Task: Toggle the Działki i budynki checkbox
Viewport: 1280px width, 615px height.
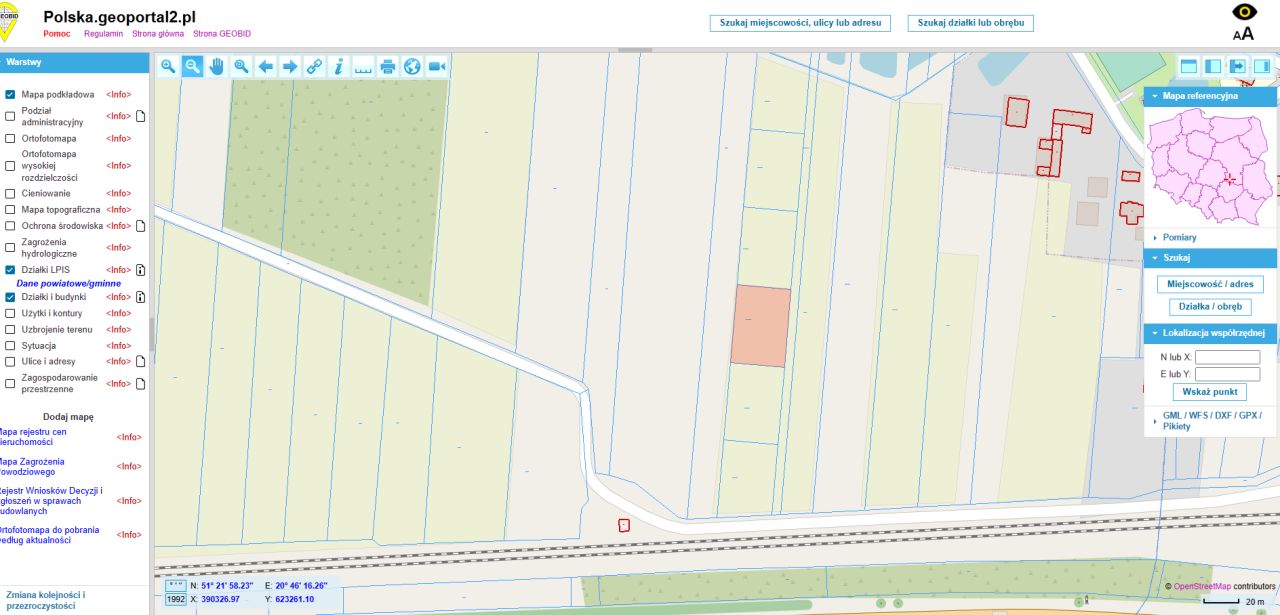Action: (10, 297)
